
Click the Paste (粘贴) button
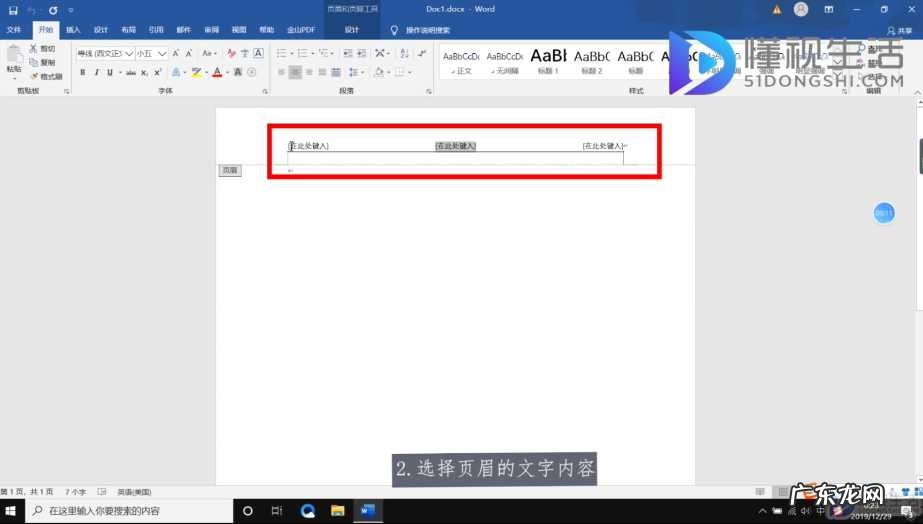(x=14, y=61)
